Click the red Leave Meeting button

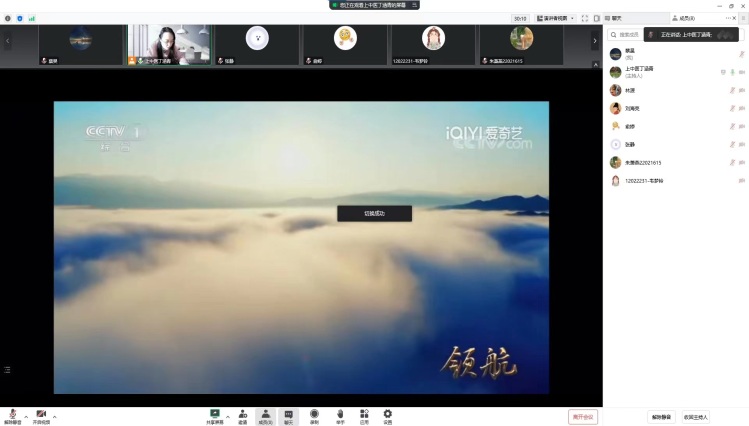[x=583, y=416]
